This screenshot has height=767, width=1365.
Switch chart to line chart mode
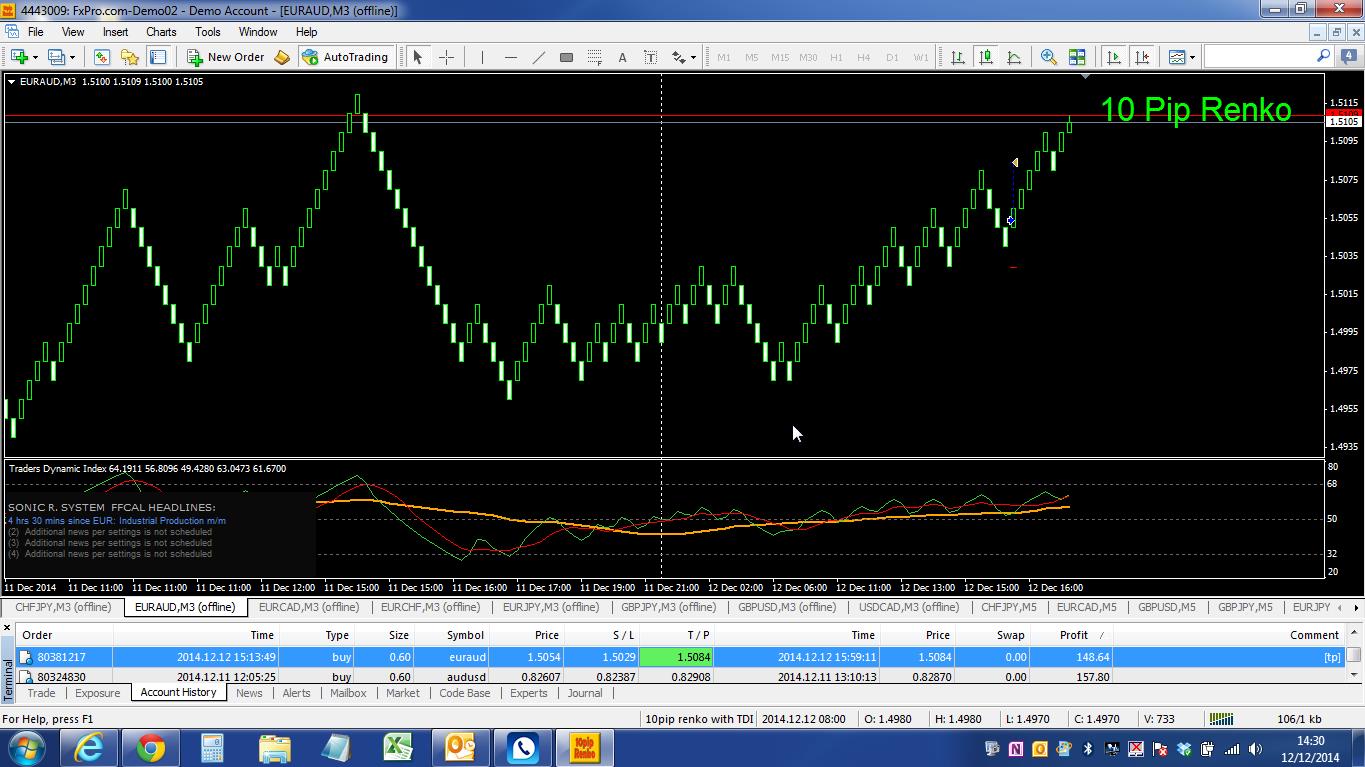(x=1013, y=57)
